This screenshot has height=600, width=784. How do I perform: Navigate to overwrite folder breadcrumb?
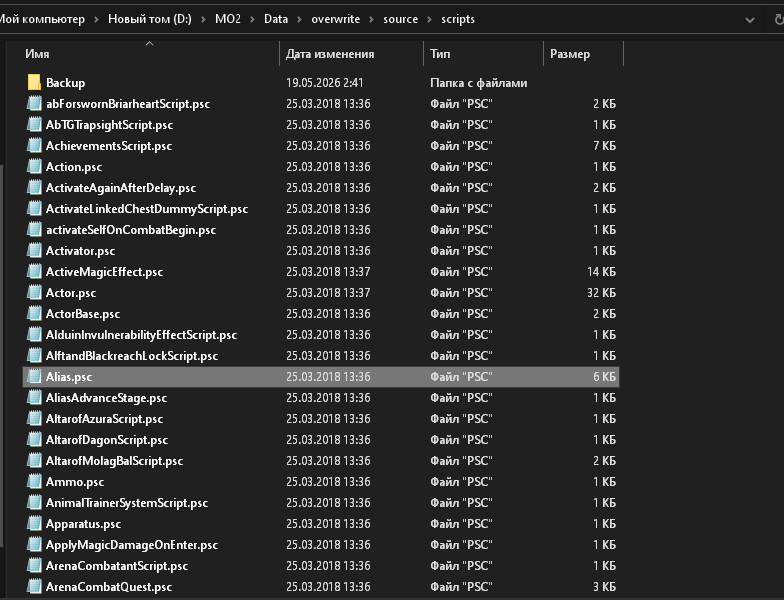pyautogui.click(x=336, y=19)
